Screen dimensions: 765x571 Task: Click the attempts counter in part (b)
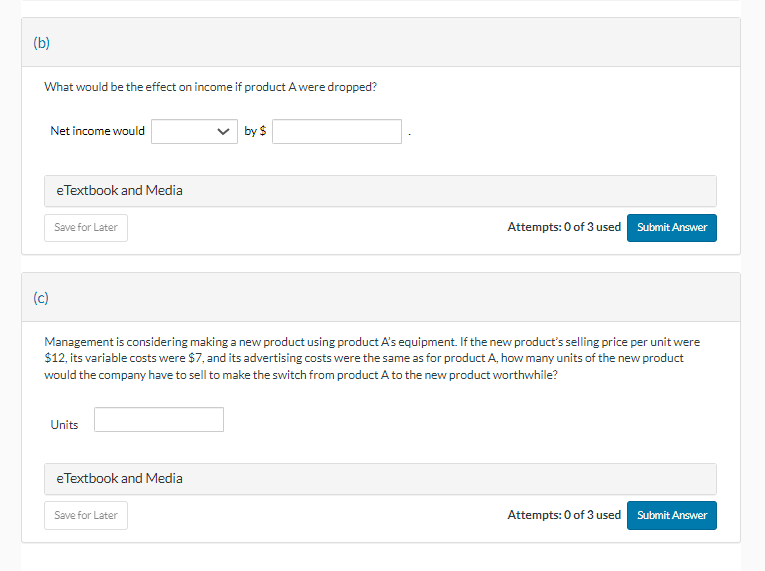coord(563,227)
